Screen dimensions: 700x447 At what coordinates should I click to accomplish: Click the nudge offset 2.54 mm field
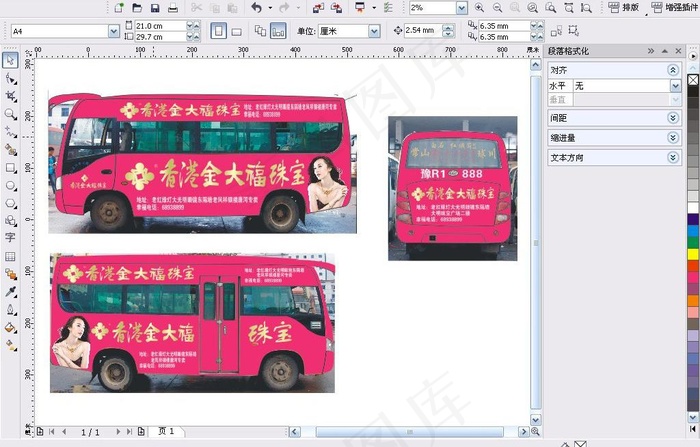[423, 31]
